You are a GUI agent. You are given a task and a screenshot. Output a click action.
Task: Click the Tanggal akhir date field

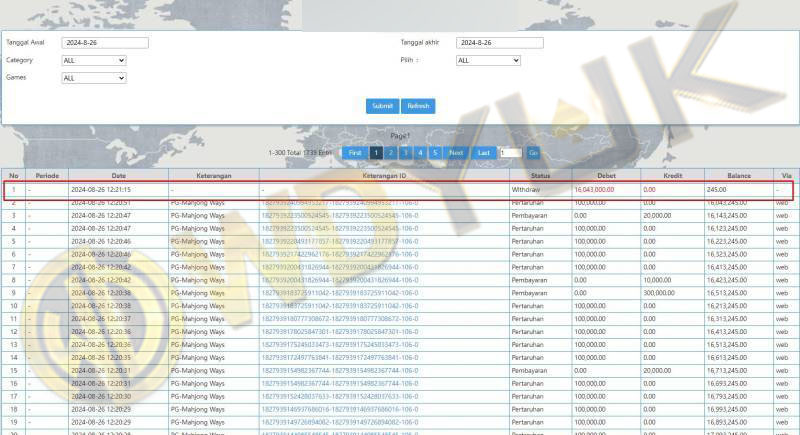(499, 43)
